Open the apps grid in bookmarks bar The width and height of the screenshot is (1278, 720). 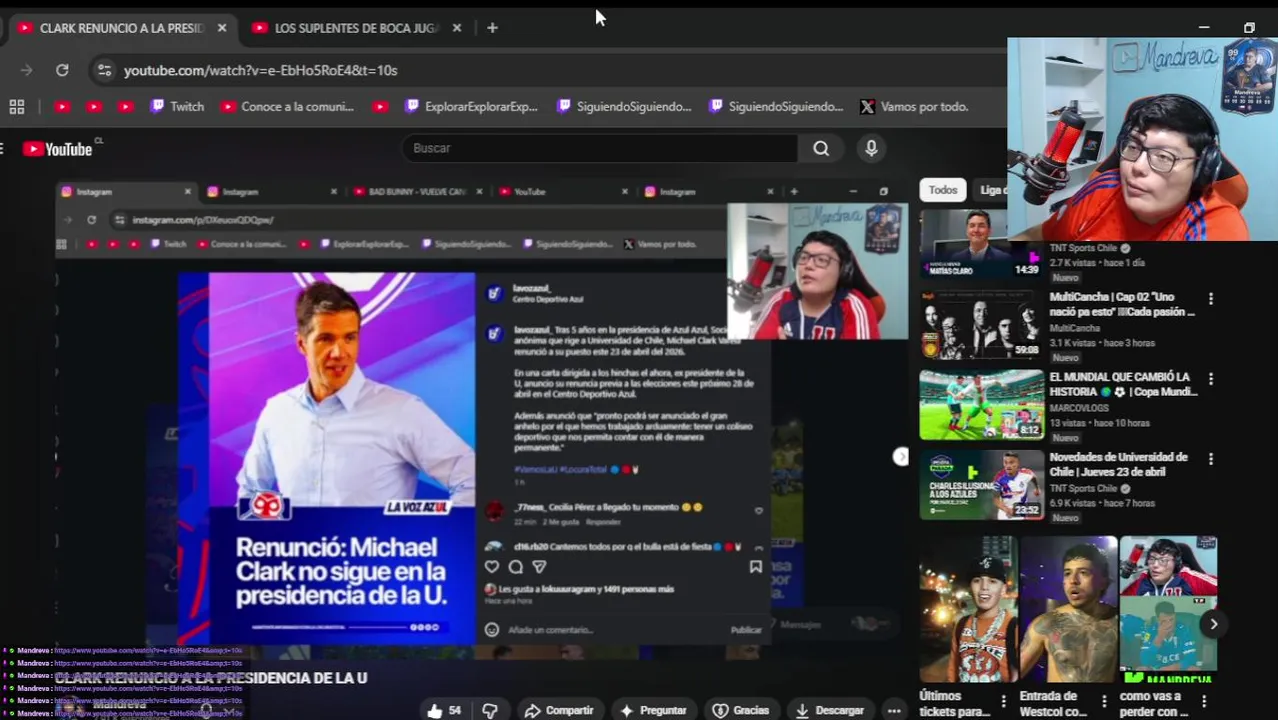(x=17, y=107)
